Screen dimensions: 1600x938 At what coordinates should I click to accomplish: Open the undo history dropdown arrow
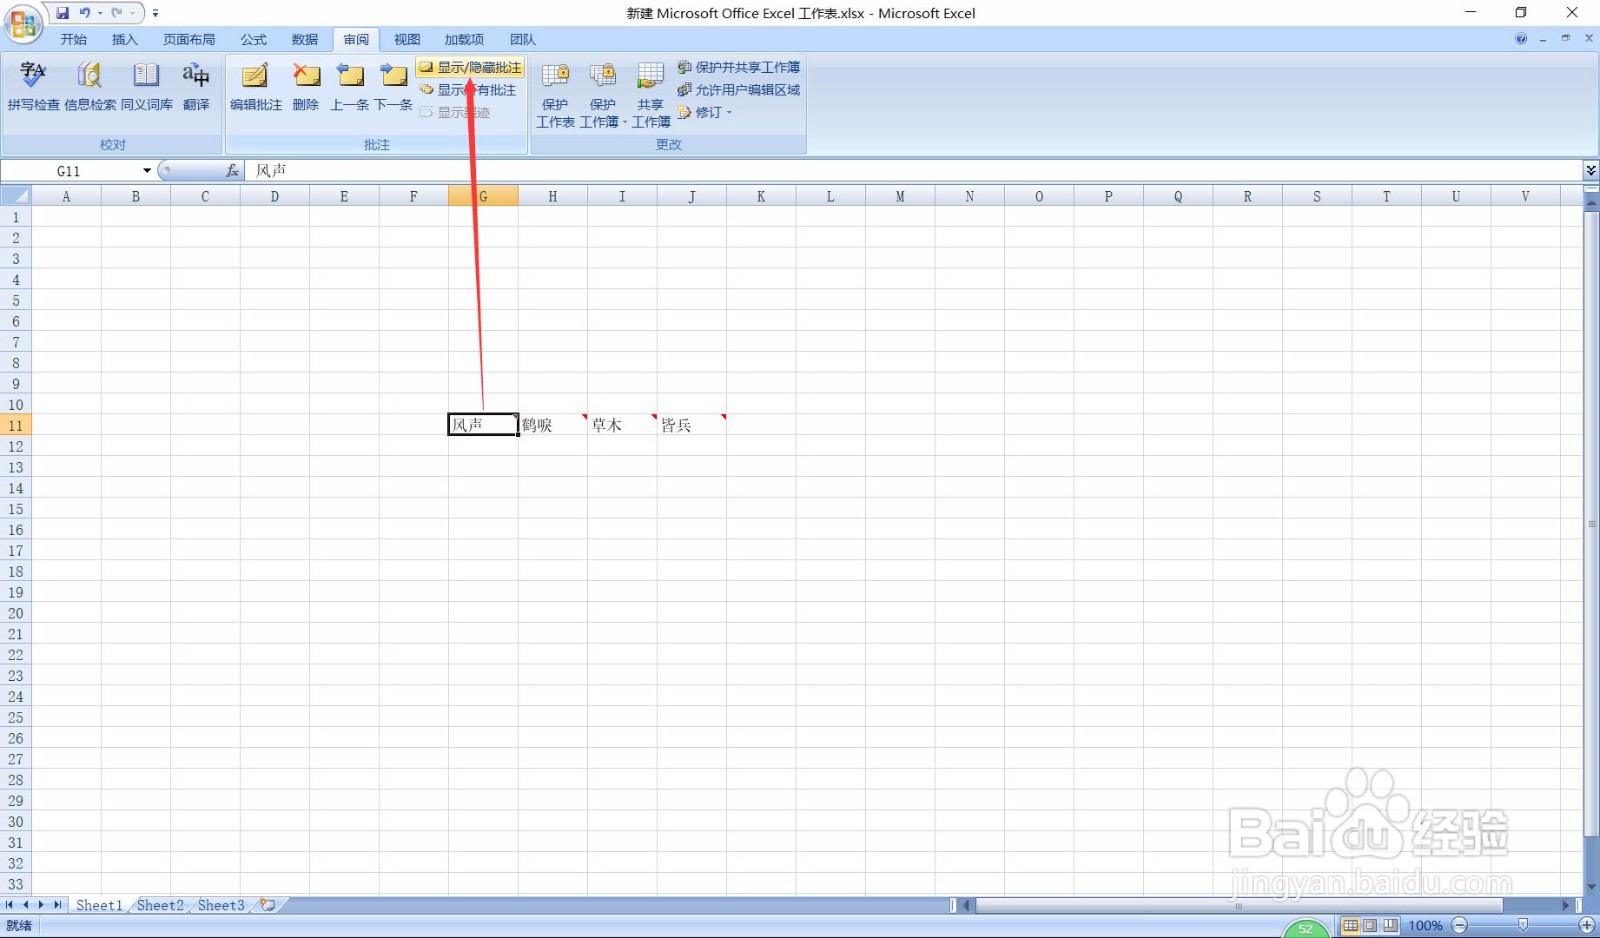click(x=100, y=13)
